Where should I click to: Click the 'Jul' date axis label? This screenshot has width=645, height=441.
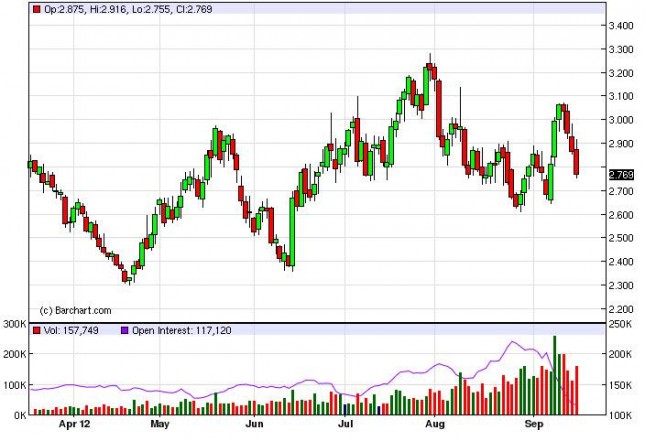[345, 424]
